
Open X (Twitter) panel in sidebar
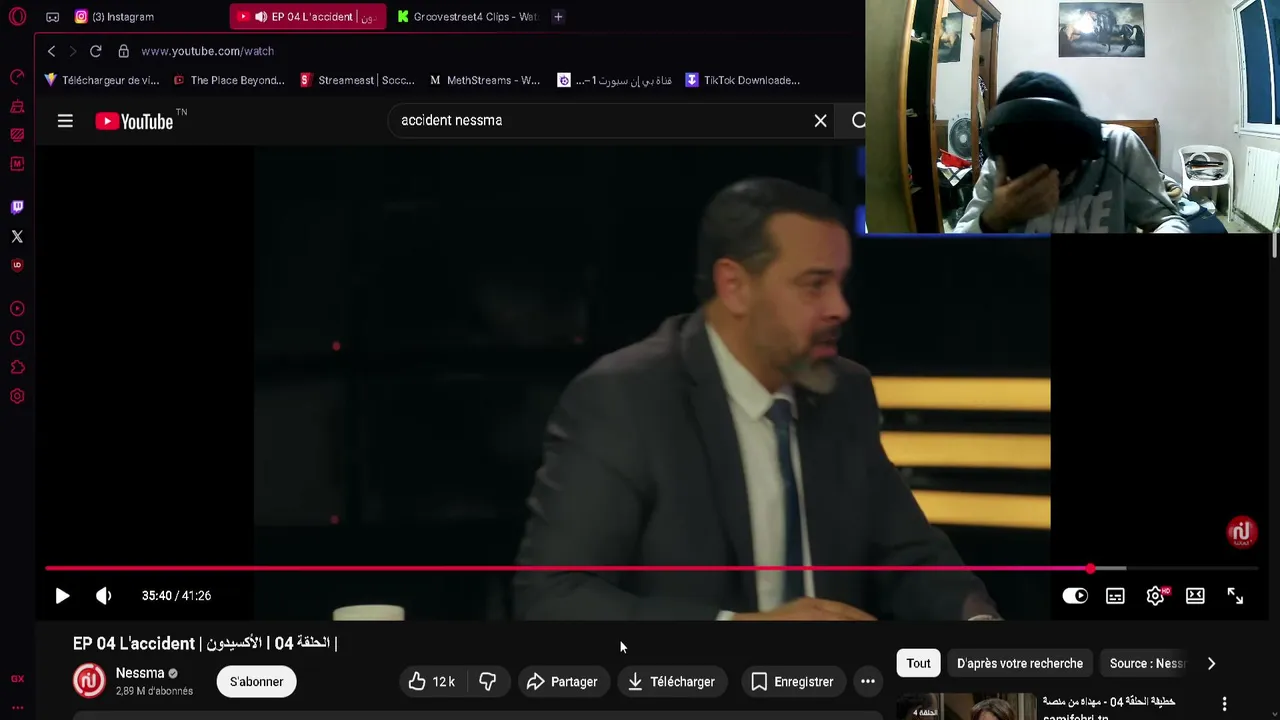click(17, 236)
